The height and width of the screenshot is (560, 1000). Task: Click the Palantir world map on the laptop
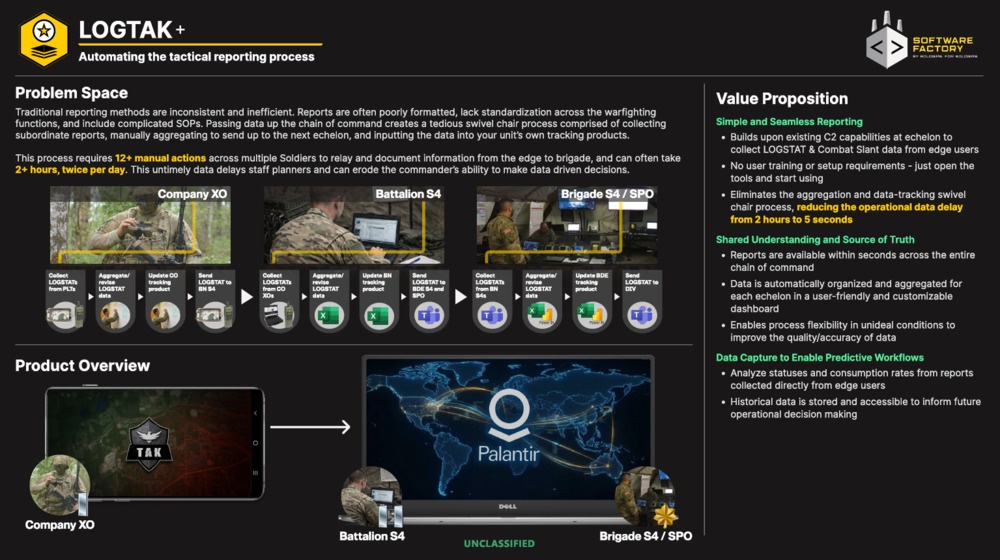(508, 429)
